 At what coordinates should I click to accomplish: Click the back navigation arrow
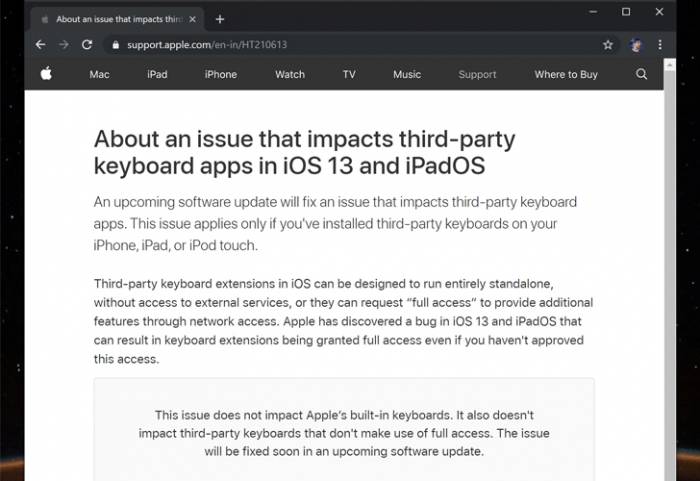(40, 45)
